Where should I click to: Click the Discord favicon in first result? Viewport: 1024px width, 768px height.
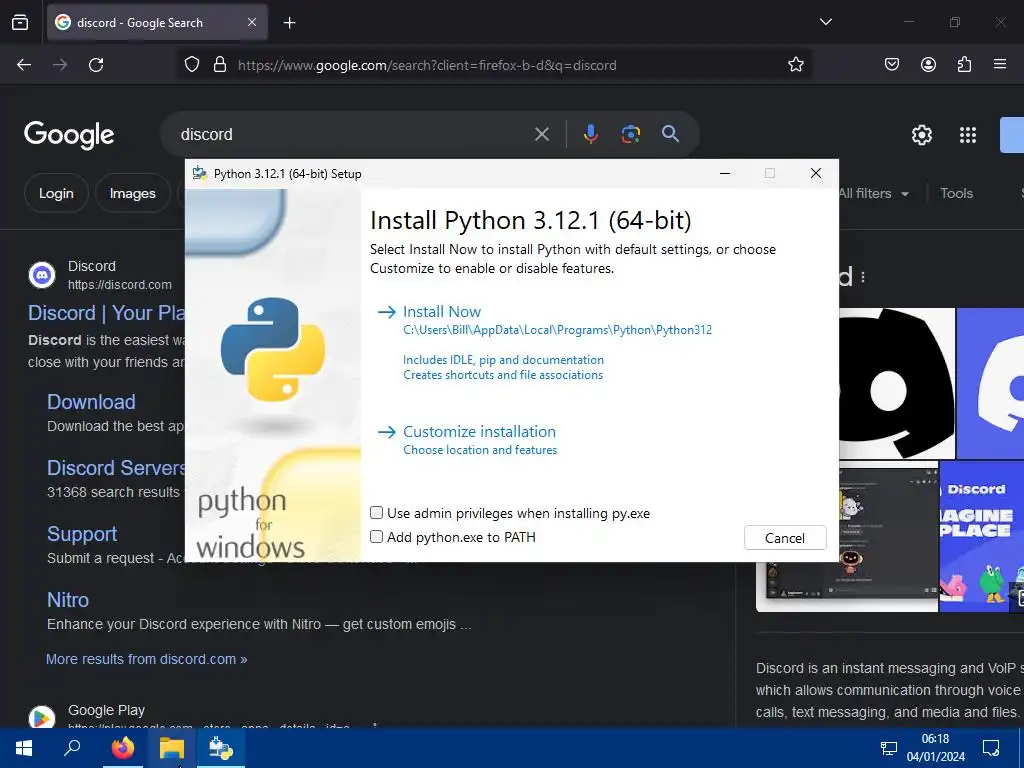pyautogui.click(x=42, y=275)
